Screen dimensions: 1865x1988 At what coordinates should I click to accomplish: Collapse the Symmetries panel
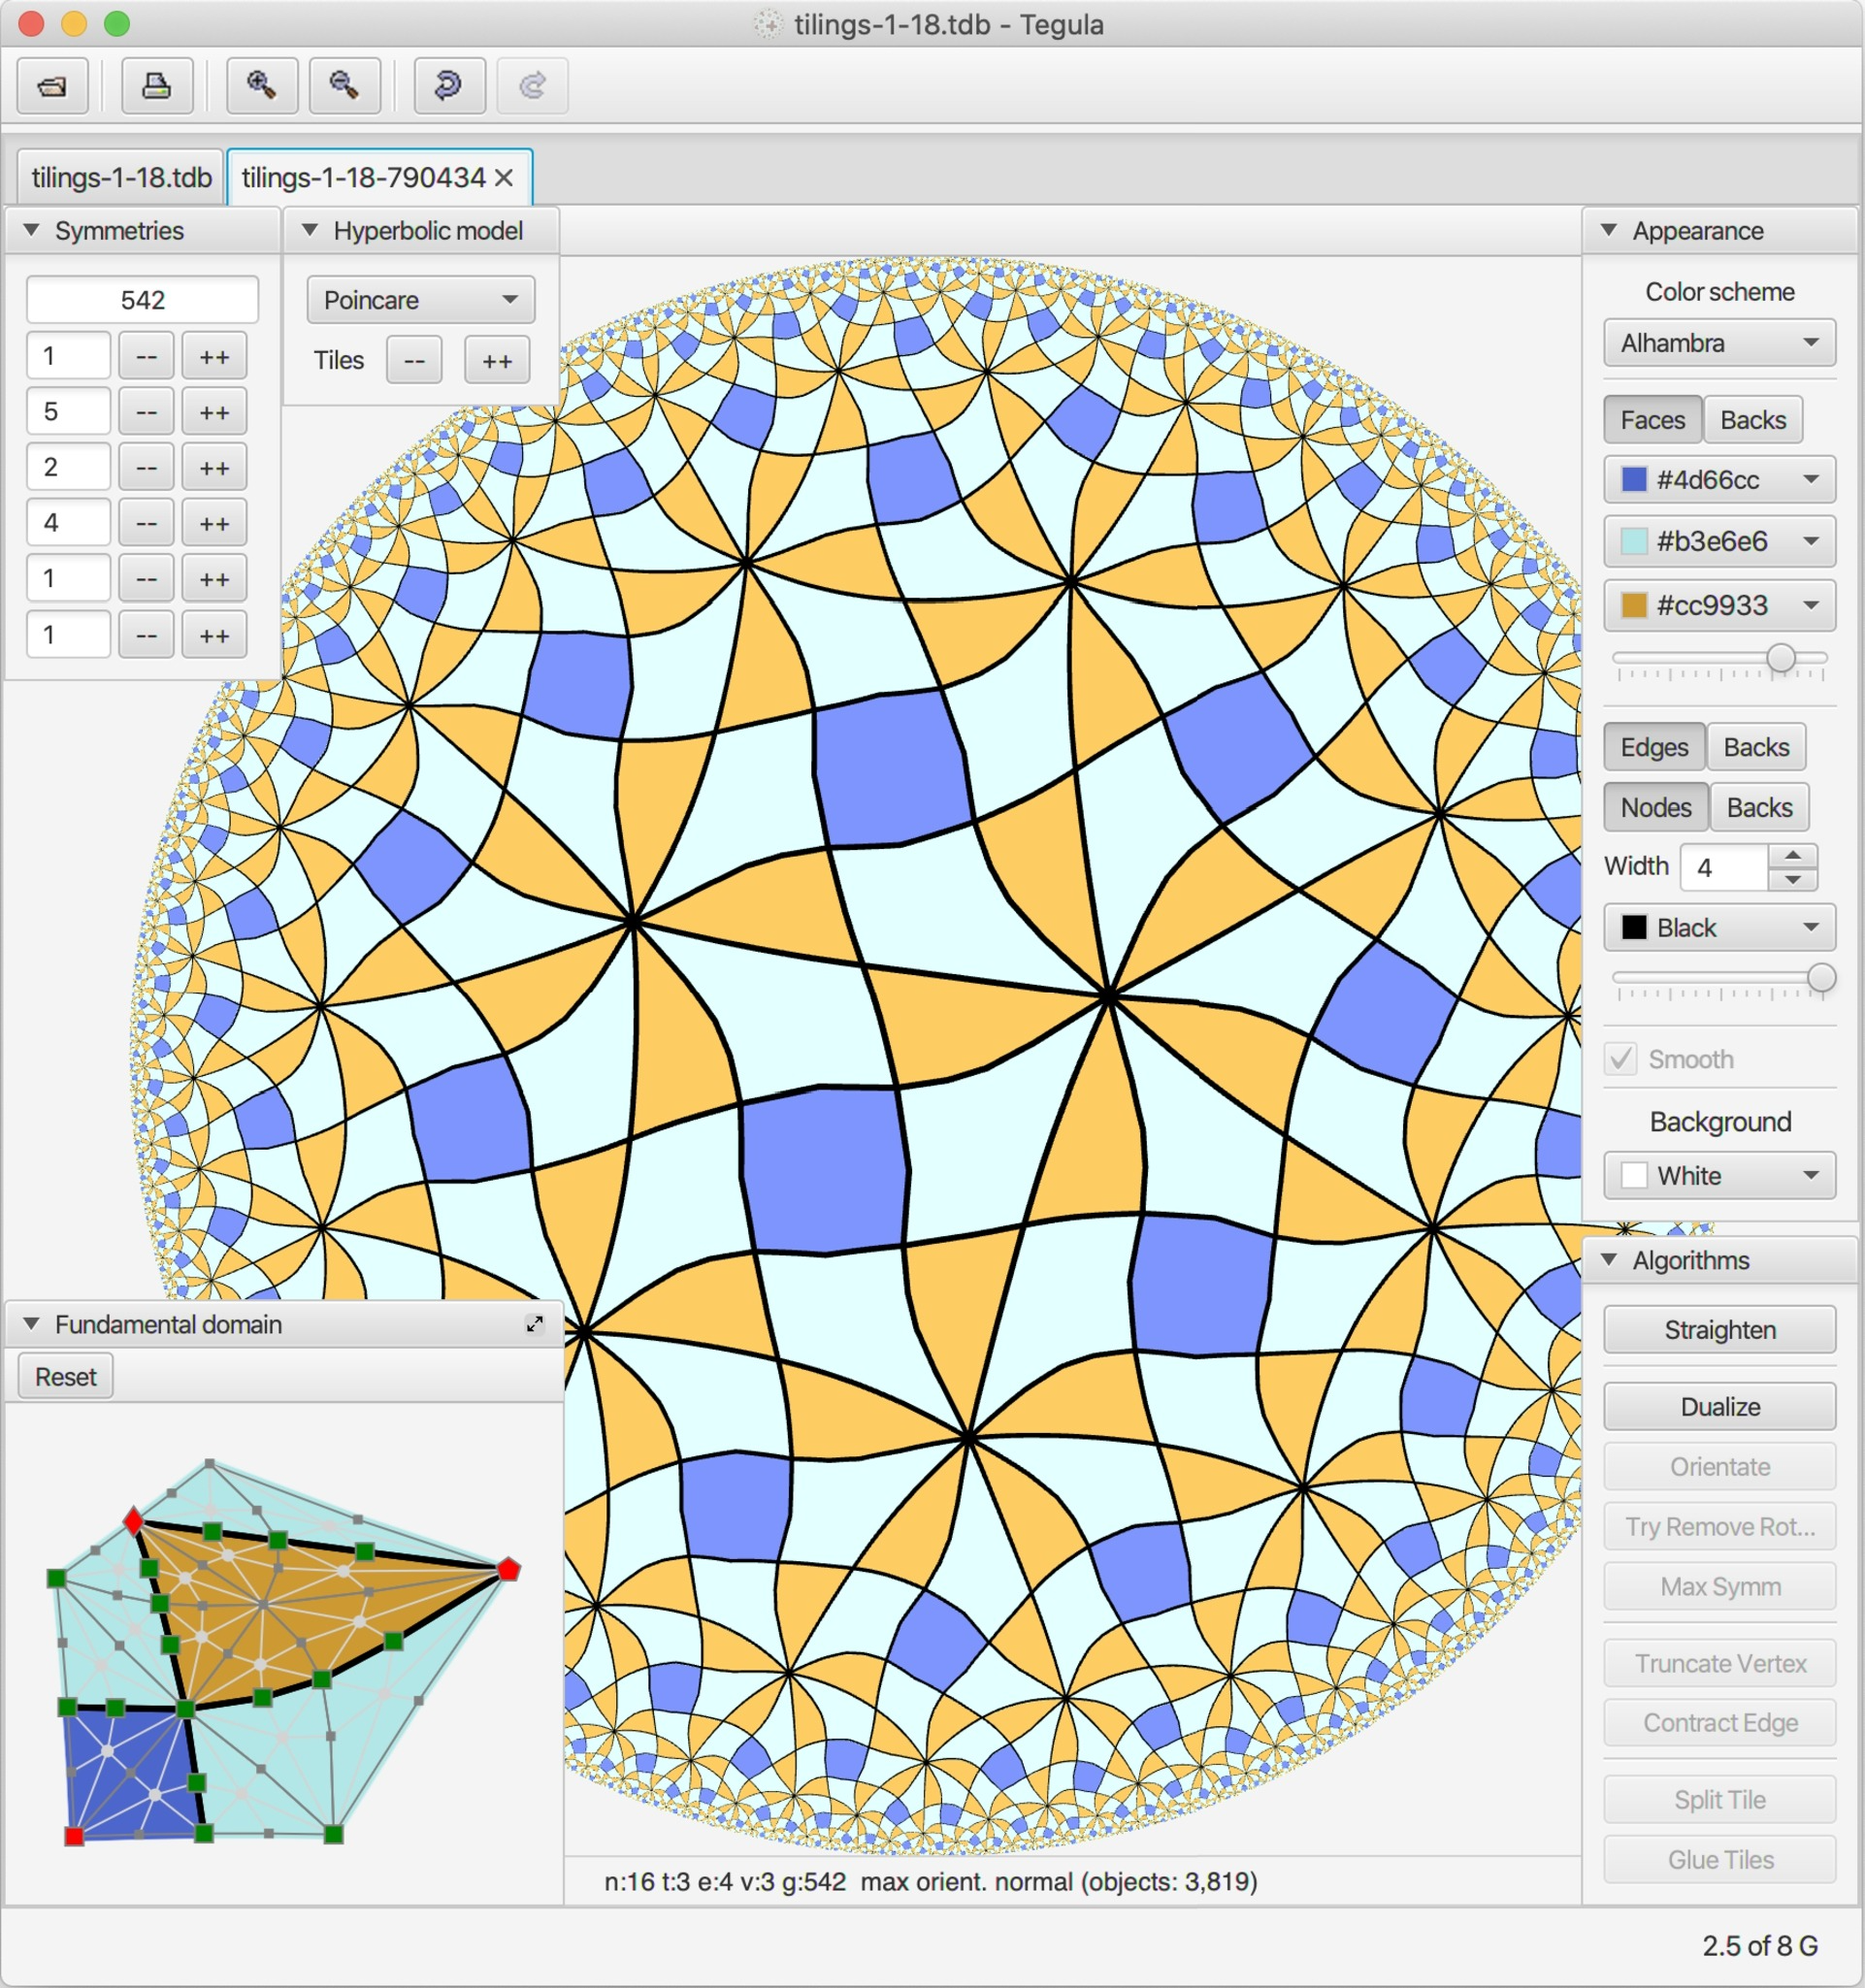click(32, 231)
